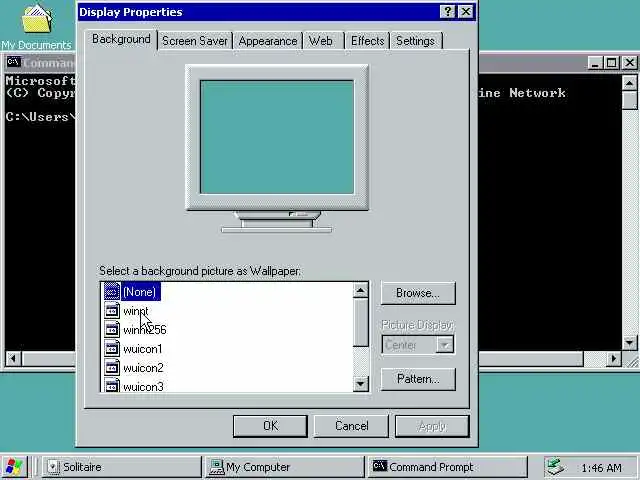Click the wuicon1 wallpaper file icon

pos(112,349)
